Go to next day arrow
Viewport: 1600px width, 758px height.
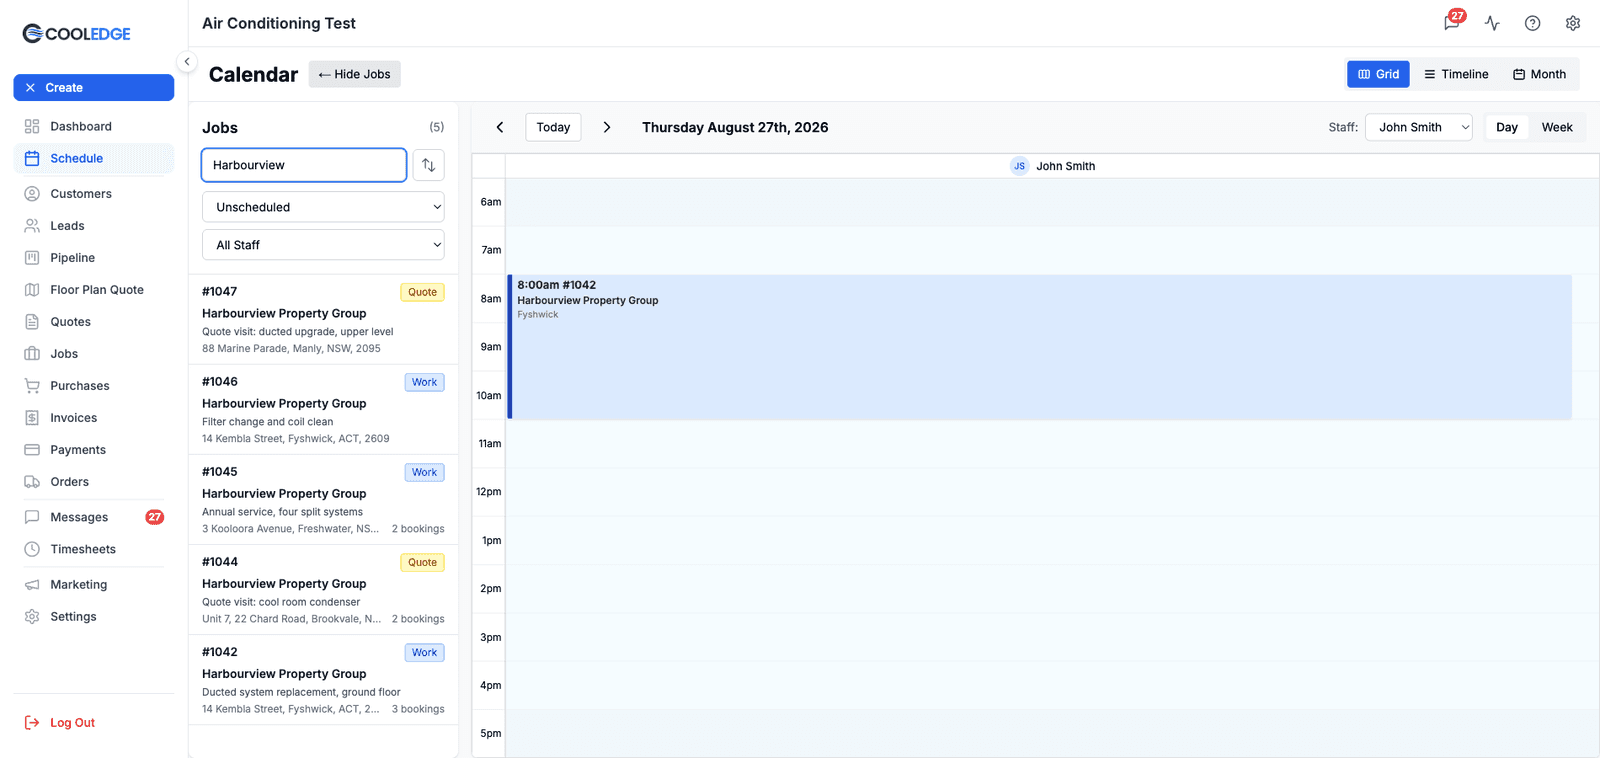(607, 127)
